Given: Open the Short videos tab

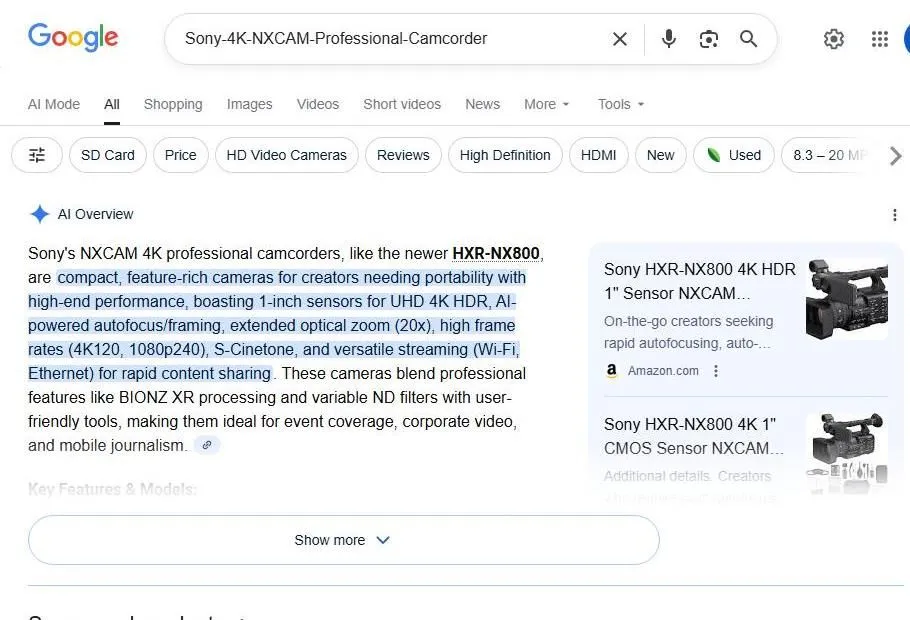Looking at the screenshot, I should point(402,104).
